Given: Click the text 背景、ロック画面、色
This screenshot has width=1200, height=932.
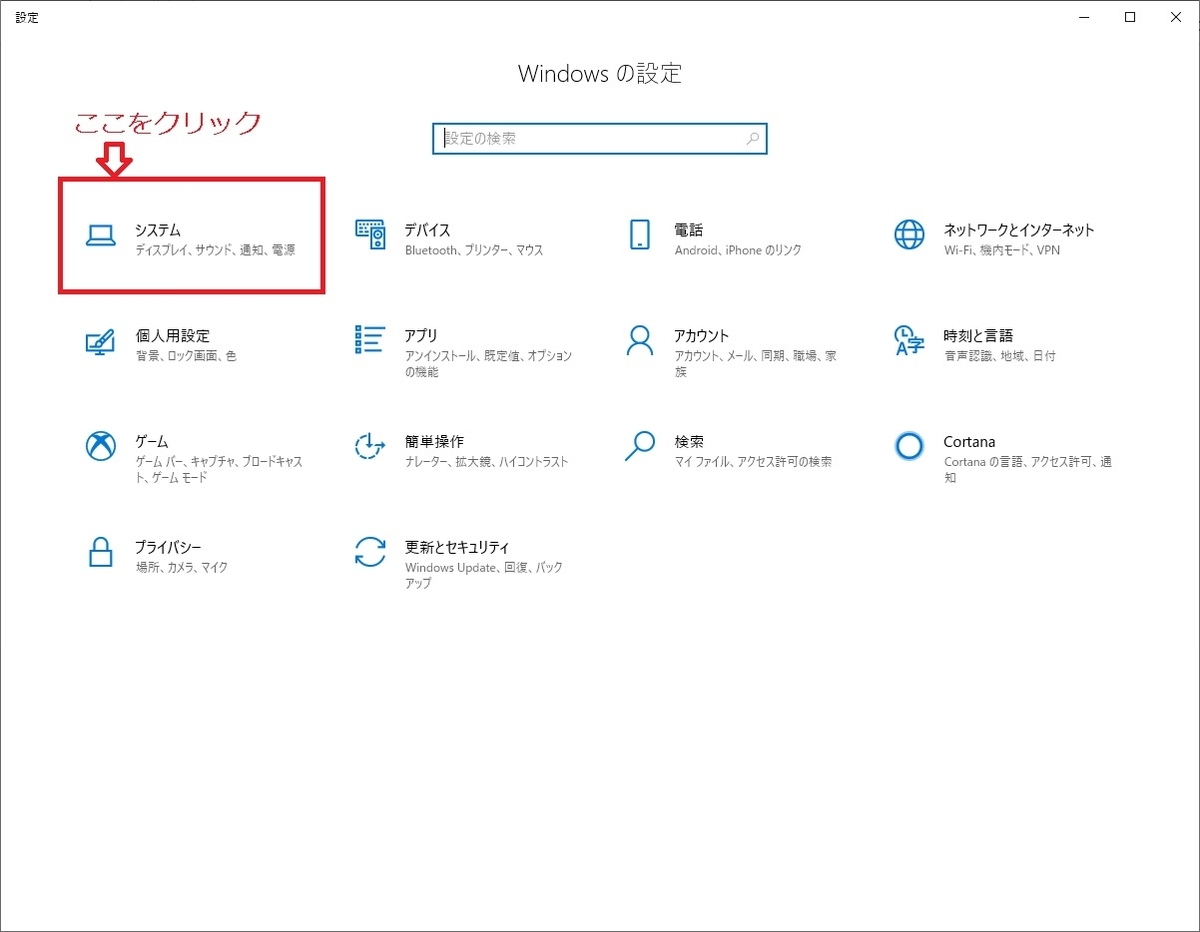Looking at the screenshot, I should 186,356.
